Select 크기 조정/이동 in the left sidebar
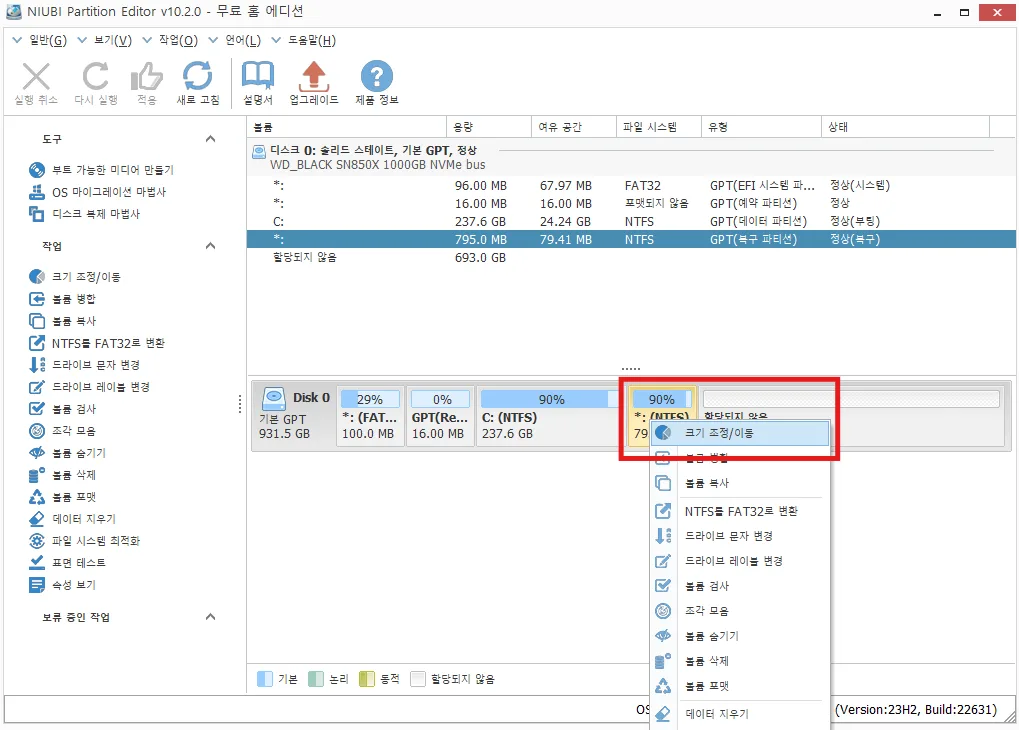1019x730 pixels. click(75, 277)
